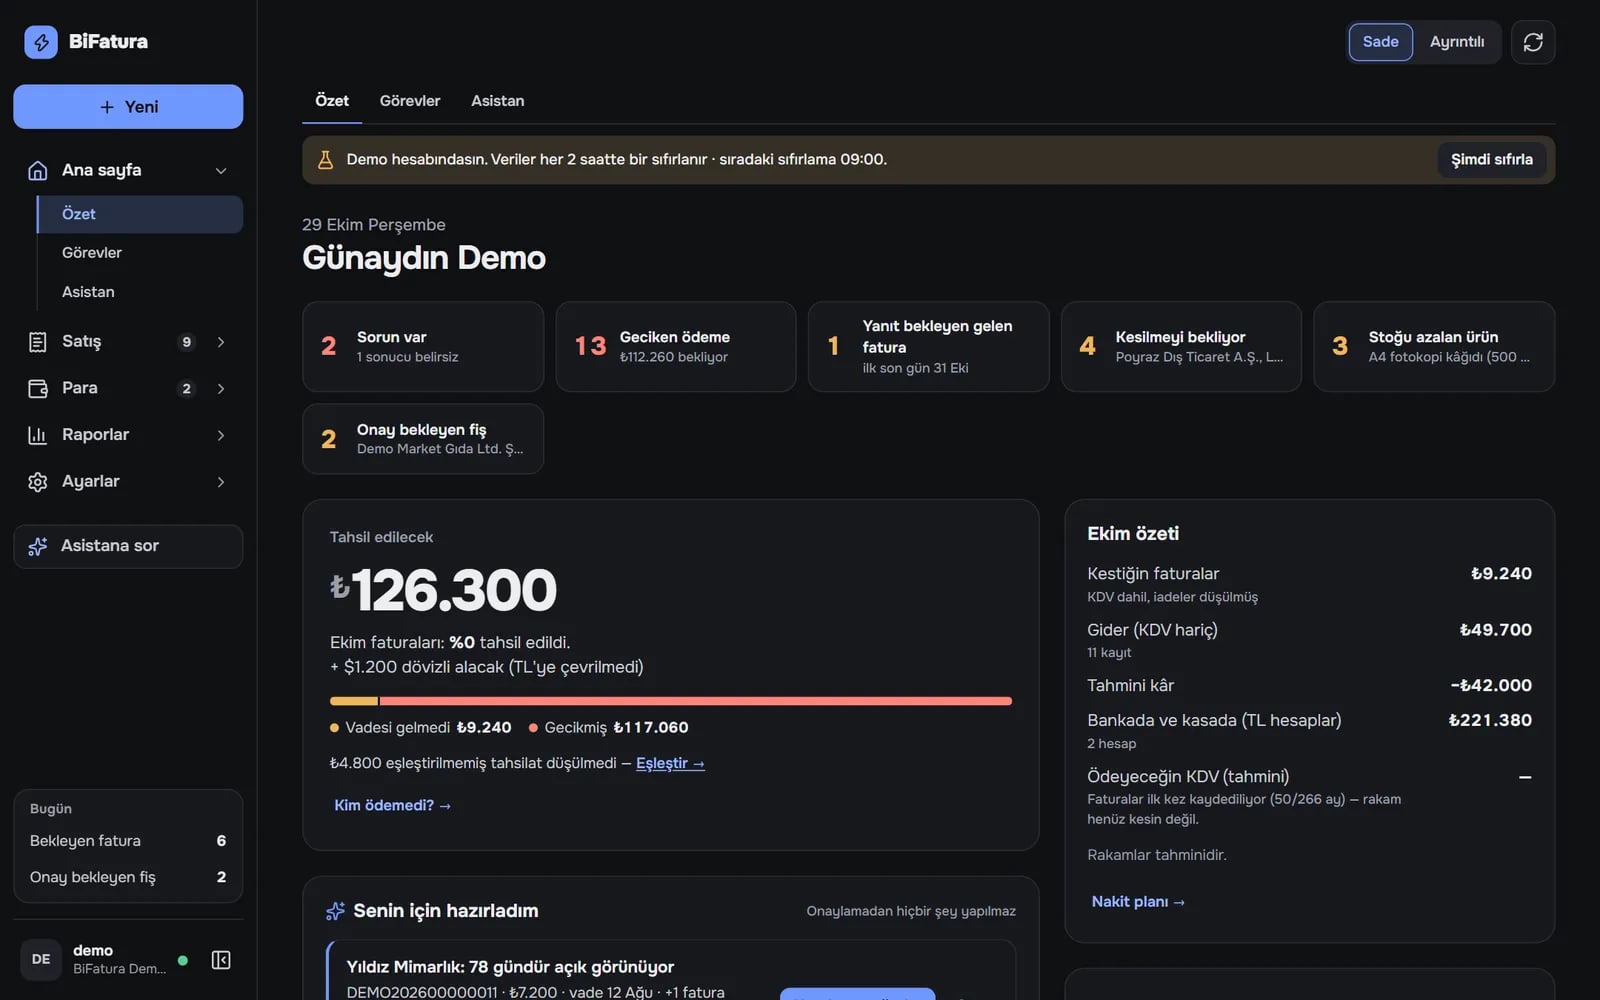Click the collection progress bar
Screen dimensions: 1600x1000
pyautogui.click(x=671, y=701)
